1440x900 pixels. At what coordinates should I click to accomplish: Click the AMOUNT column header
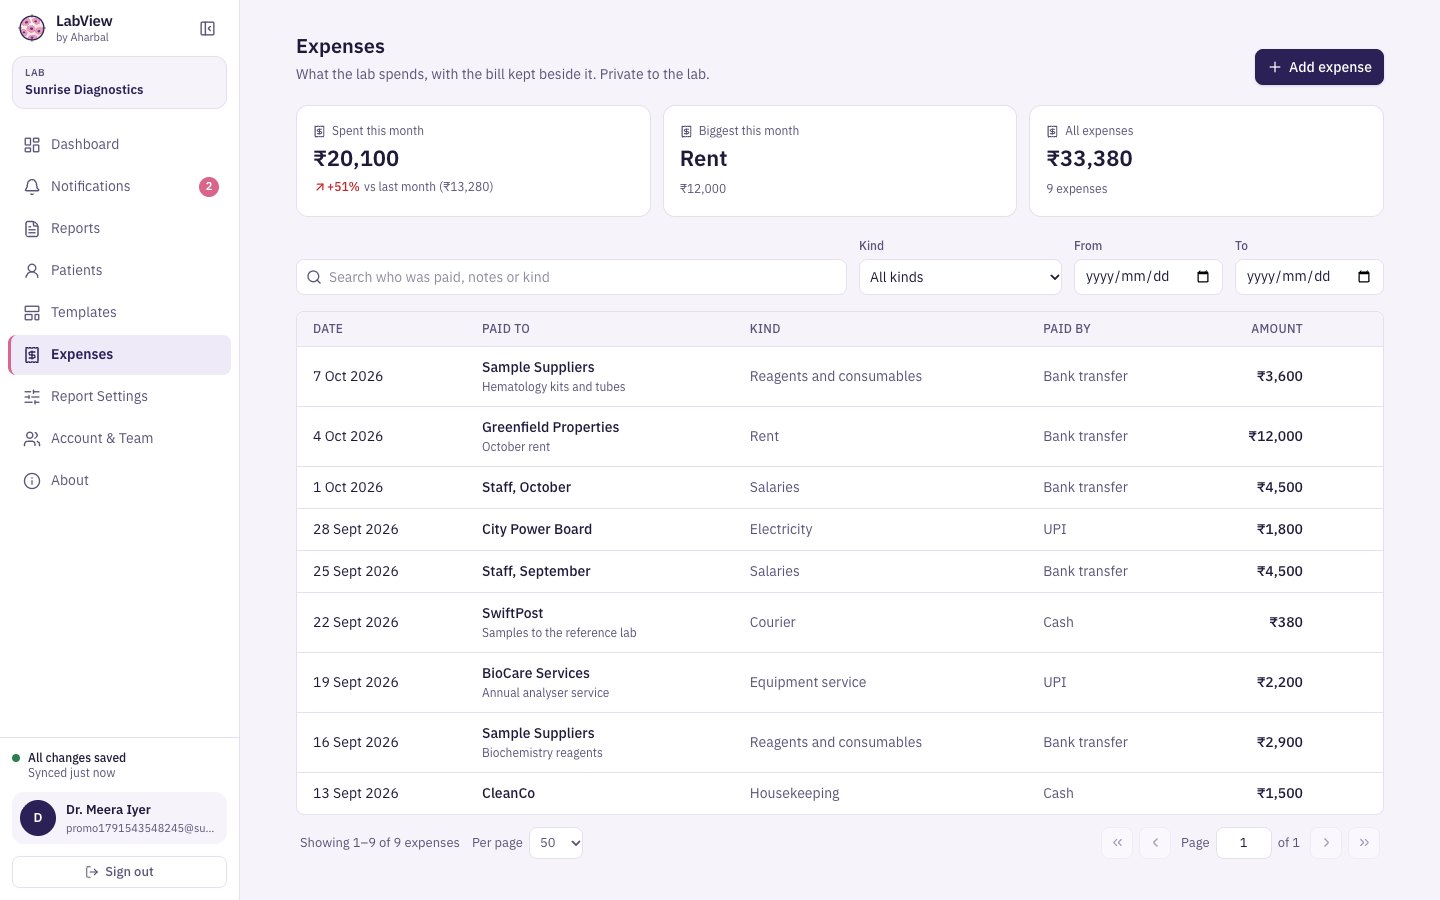tap(1276, 329)
